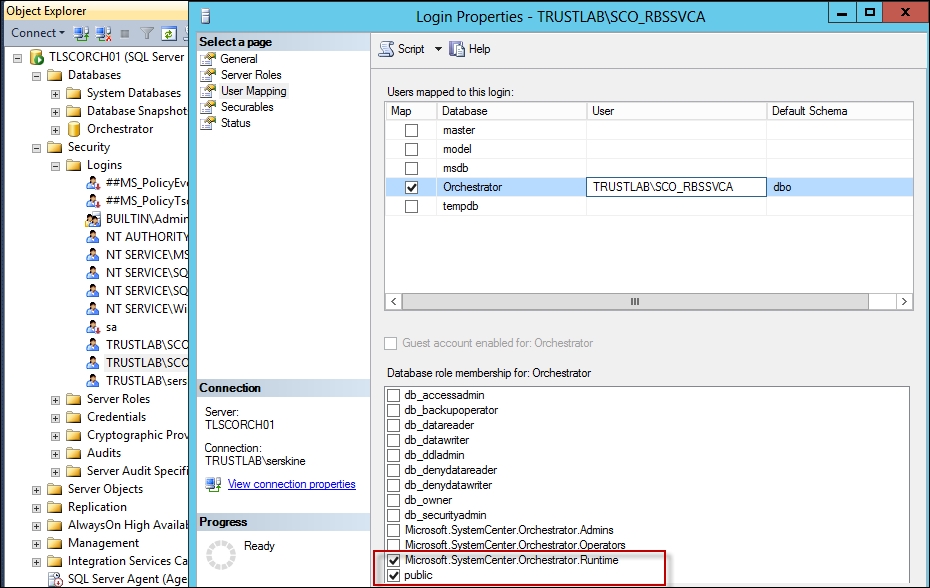930x588 pixels.
Task: Expand the Credentials folder
Action: 55,418
